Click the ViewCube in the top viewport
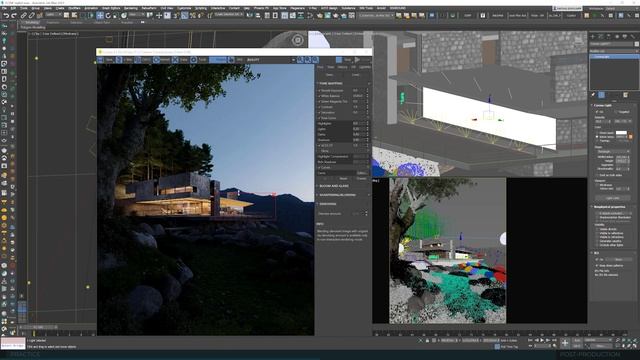This screenshot has width=640, height=360. click(298, 40)
